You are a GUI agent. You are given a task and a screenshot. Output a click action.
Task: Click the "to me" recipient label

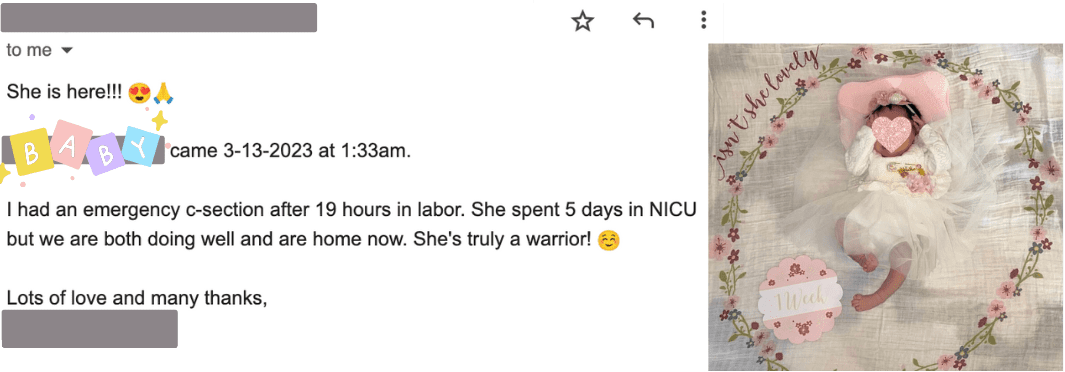click(x=29, y=51)
